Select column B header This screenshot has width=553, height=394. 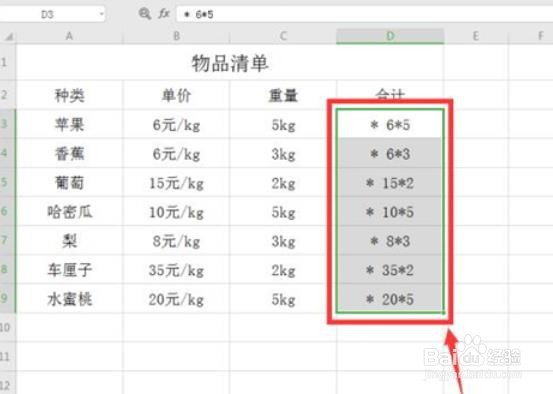coord(176,36)
